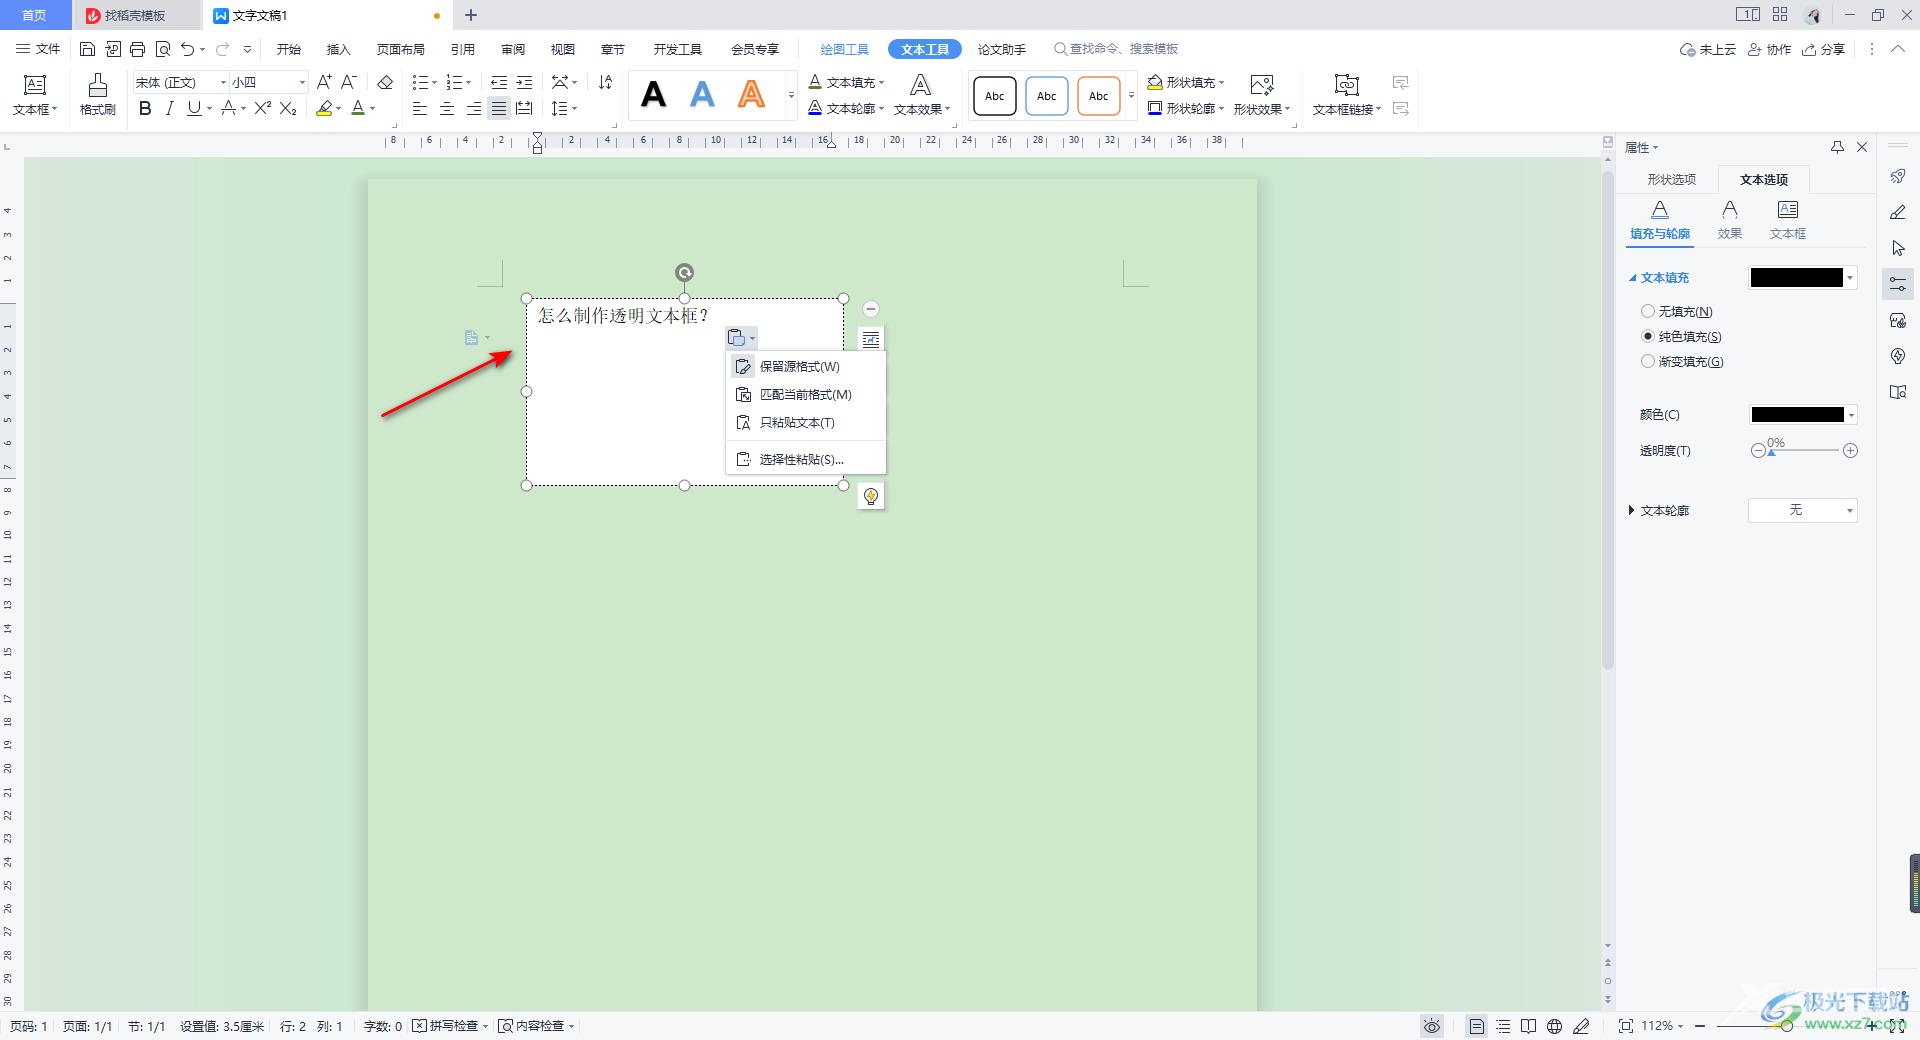Click the Print icon in quick toolbar
This screenshot has height=1040, width=1920.
(x=138, y=49)
